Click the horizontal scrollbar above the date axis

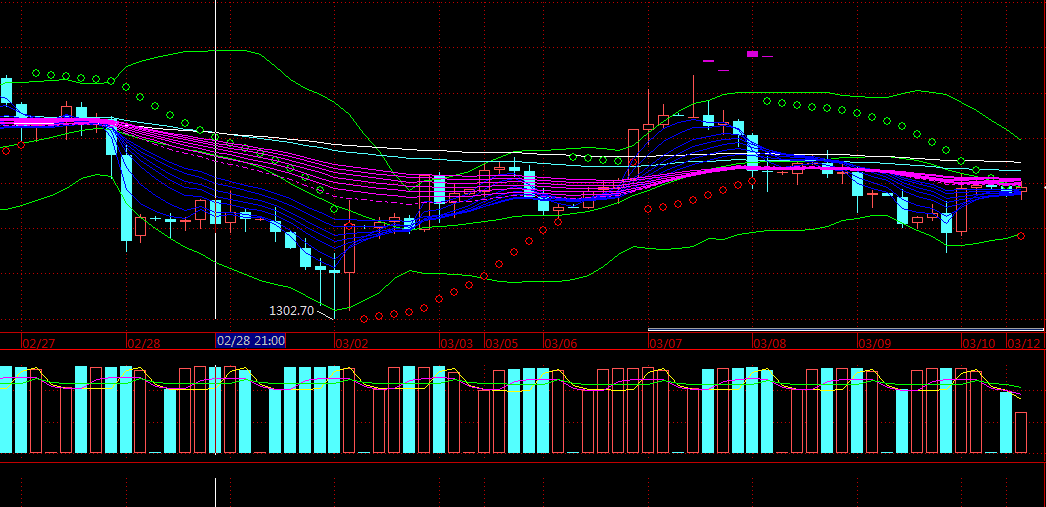846,330
